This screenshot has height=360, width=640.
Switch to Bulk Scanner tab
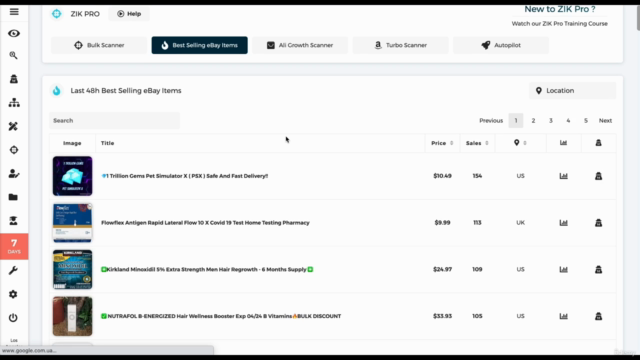tap(99, 45)
